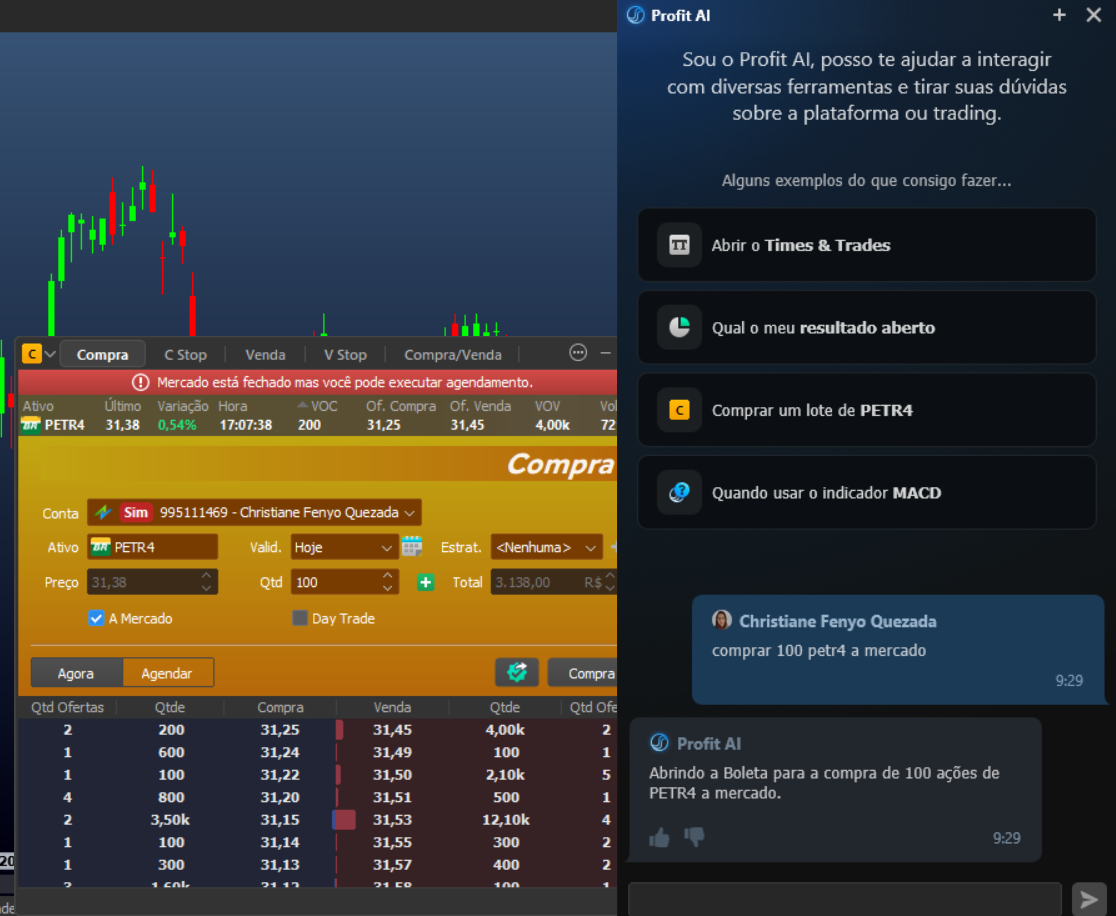Click the Variação 0,54% value

(x=177, y=425)
